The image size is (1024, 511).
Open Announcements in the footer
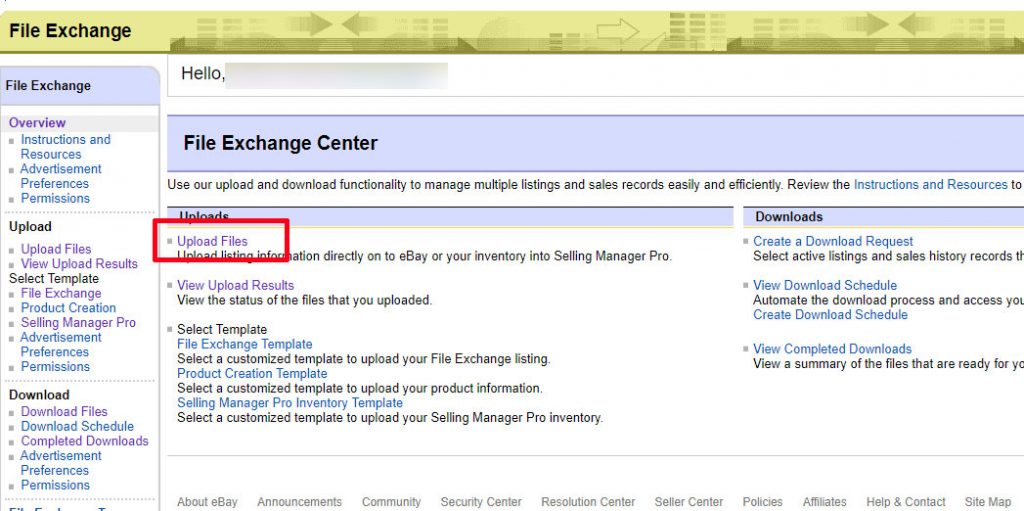(x=299, y=502)
